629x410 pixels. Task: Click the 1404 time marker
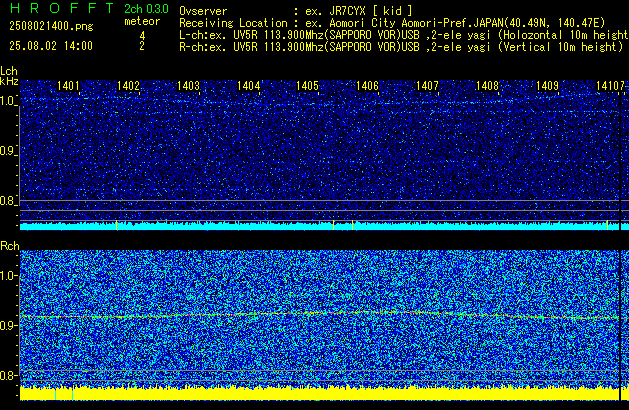pyautogui.click(x=248, y=86)
